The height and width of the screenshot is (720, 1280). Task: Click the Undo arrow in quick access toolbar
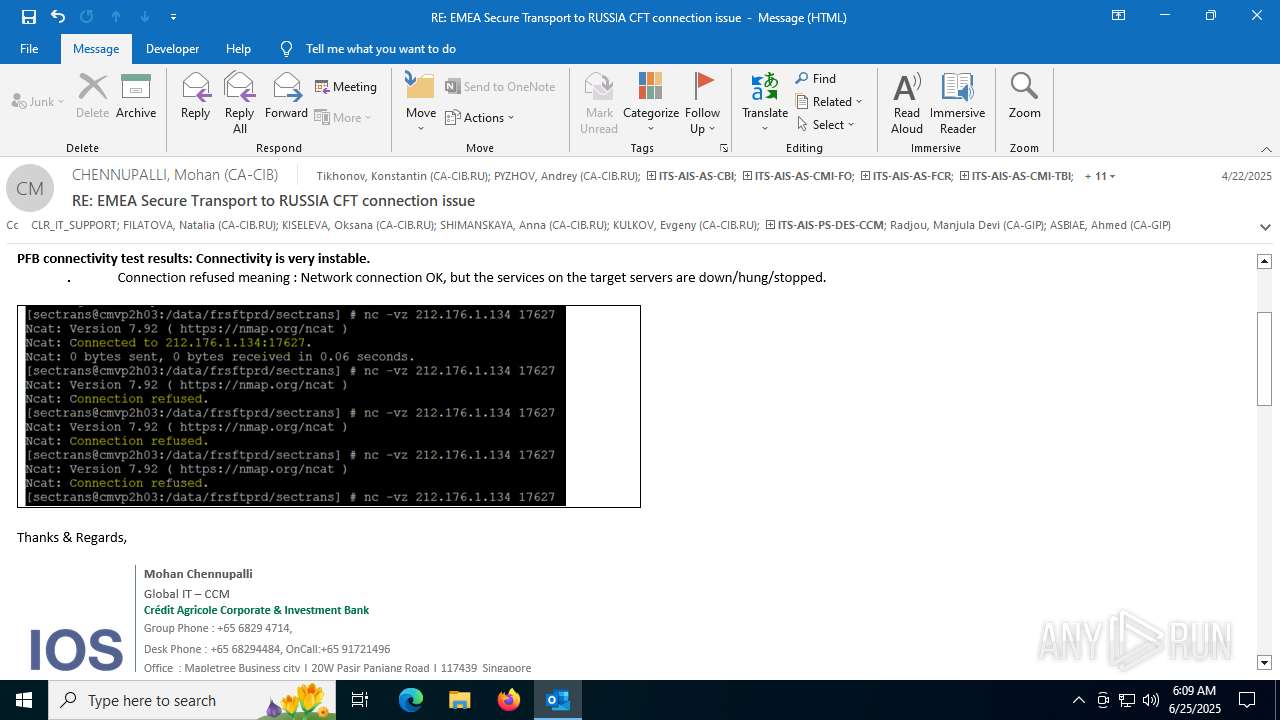coord(58,17)
